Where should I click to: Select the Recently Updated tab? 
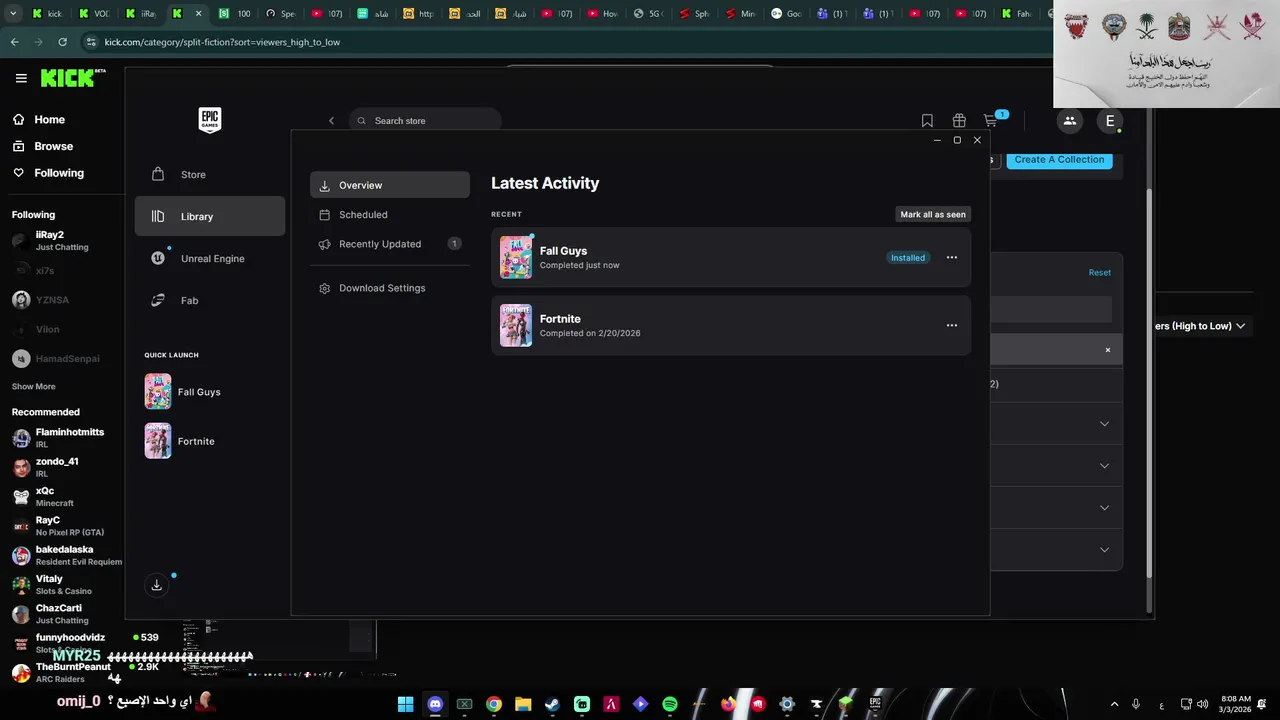pos(390,244)
